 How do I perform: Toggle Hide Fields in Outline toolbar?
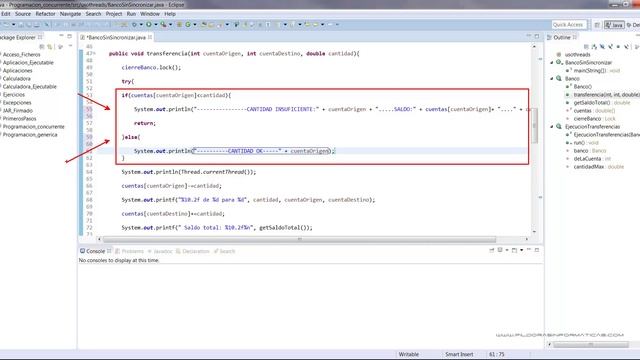(x=602, y=47)
